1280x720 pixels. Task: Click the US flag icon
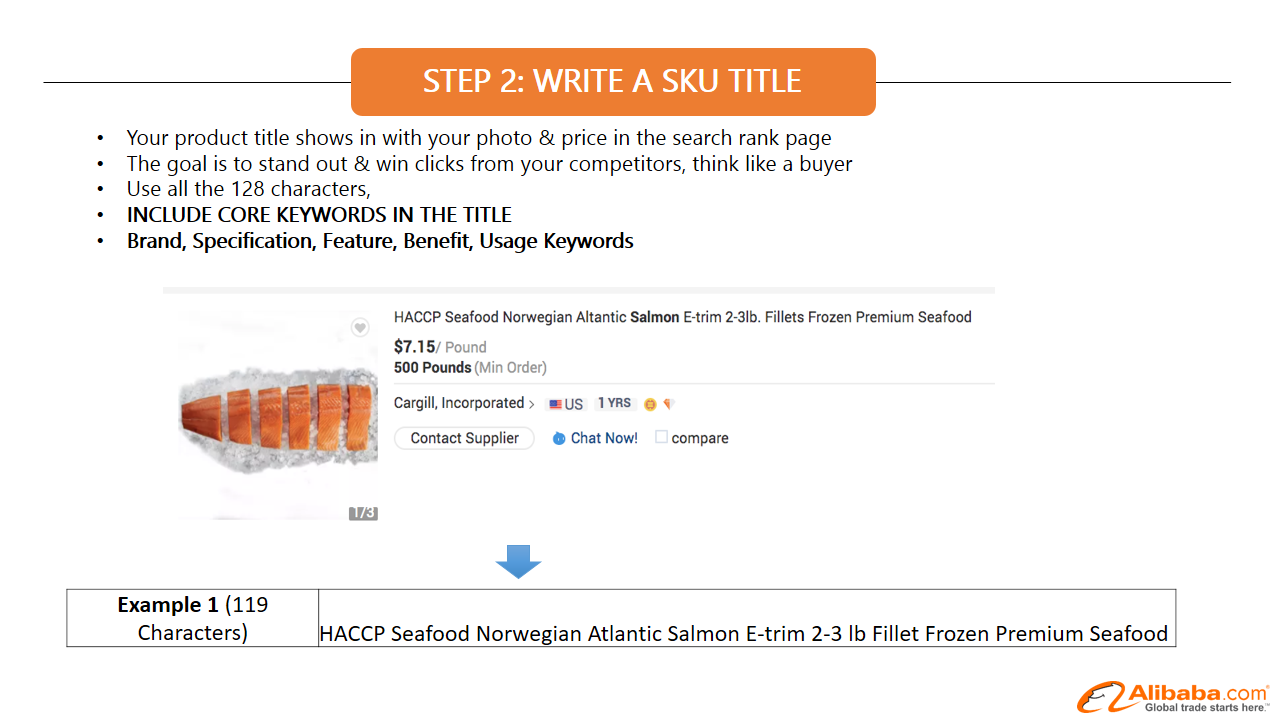pyautogui.click(x=555, y=404)
